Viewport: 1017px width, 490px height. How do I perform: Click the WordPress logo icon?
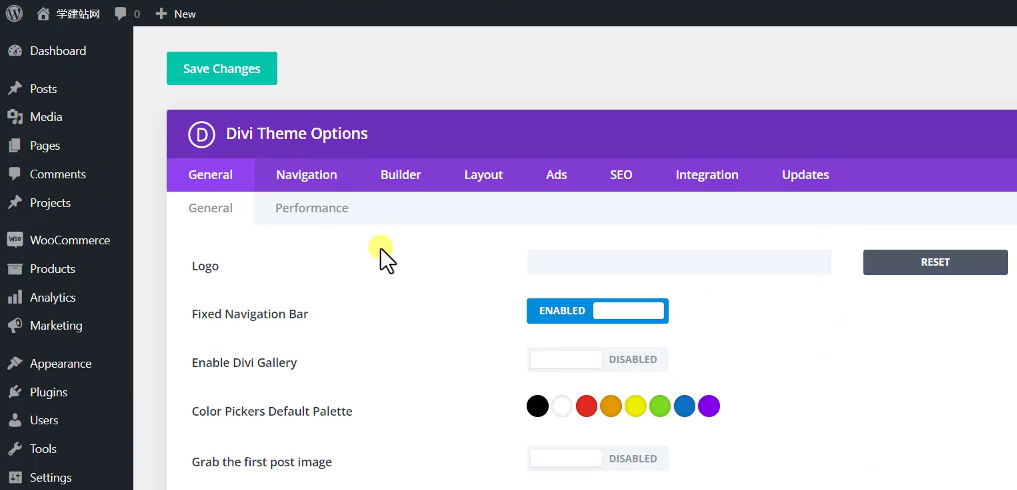(14, 14)
